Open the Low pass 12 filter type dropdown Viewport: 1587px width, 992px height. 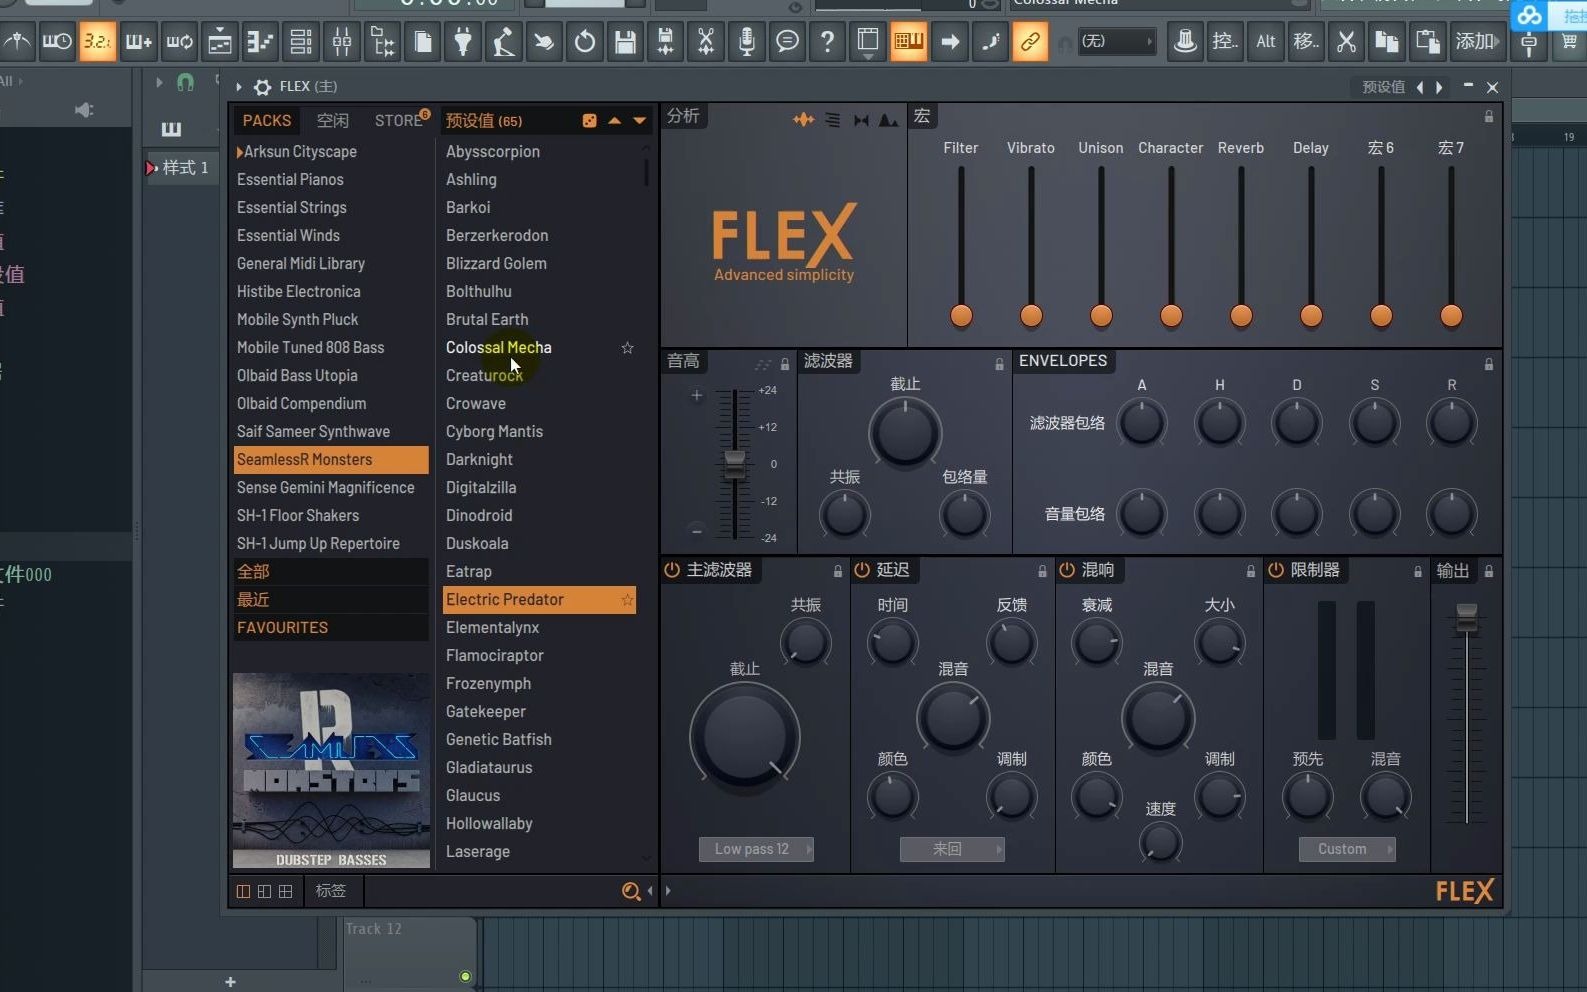tap(756, 850)
